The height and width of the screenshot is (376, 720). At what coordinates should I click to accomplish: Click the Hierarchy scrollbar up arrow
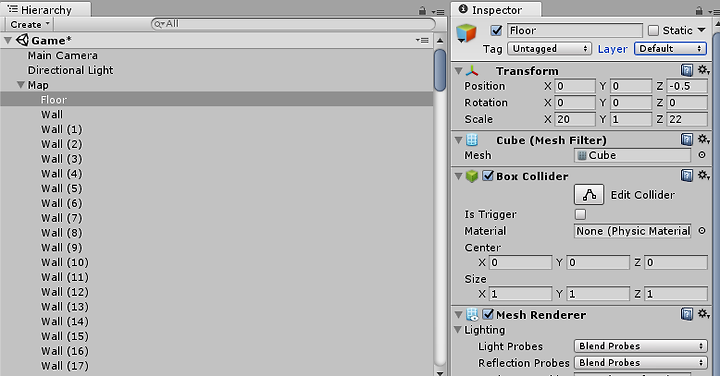pos(440,41)
